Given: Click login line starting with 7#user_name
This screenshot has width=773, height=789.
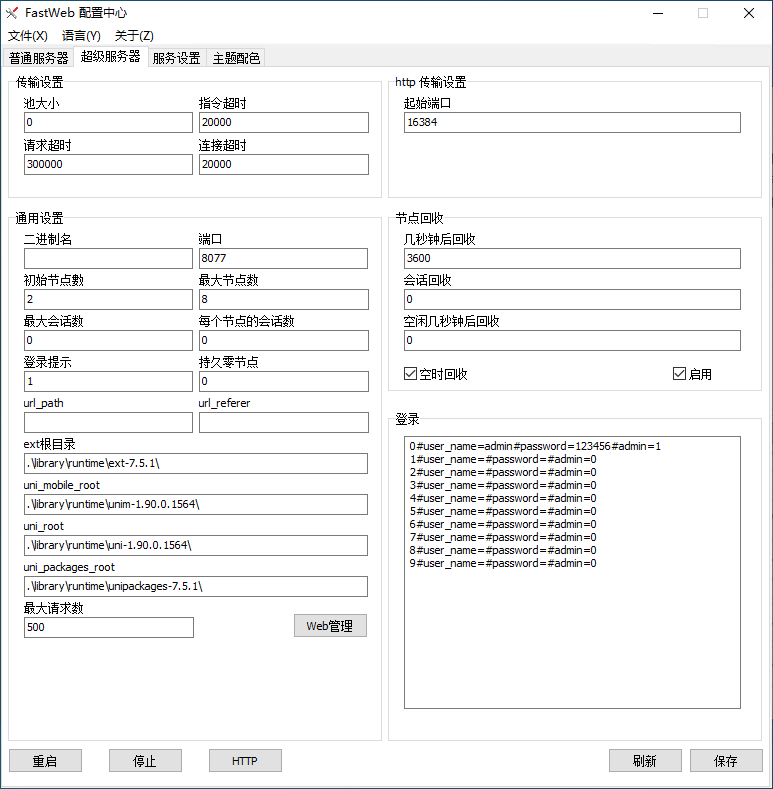Looking at the screenshot, I should (503, 537).
